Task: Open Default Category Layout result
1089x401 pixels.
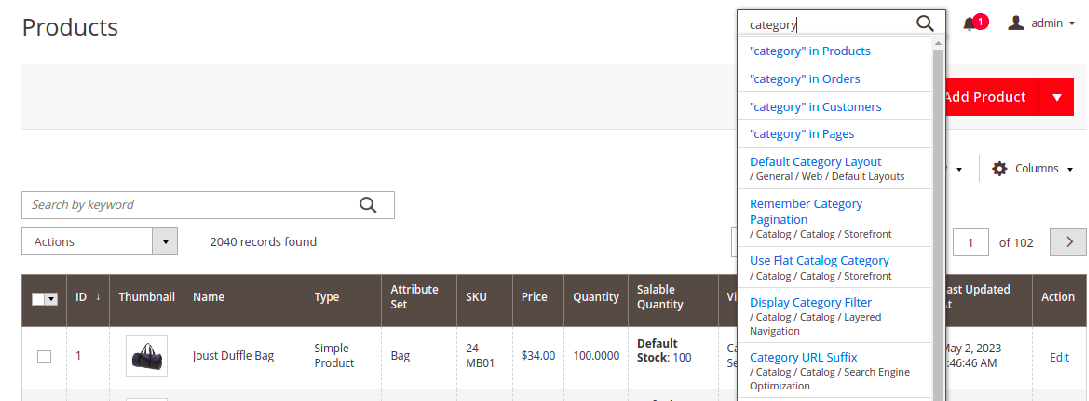Action: (x=815, y=162)
